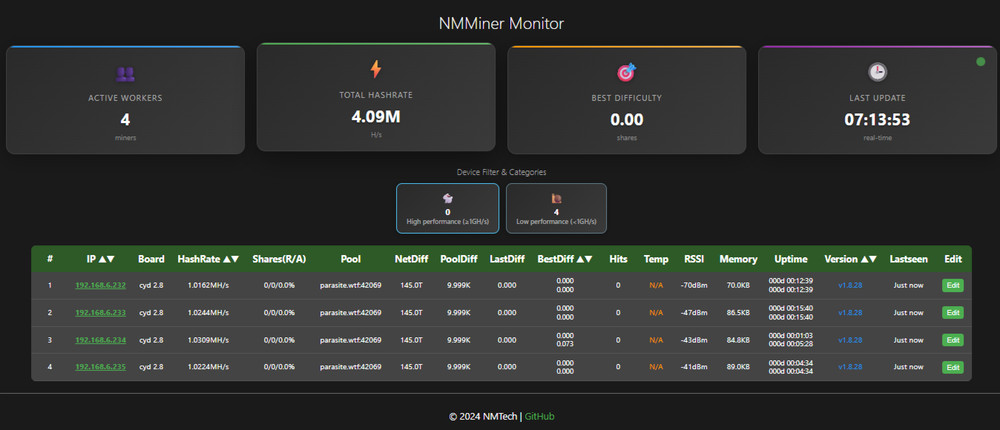Click hashrate value 1.0224MH/s
The width and height of the screenshot is (1000, 430).
pos(208,367)
